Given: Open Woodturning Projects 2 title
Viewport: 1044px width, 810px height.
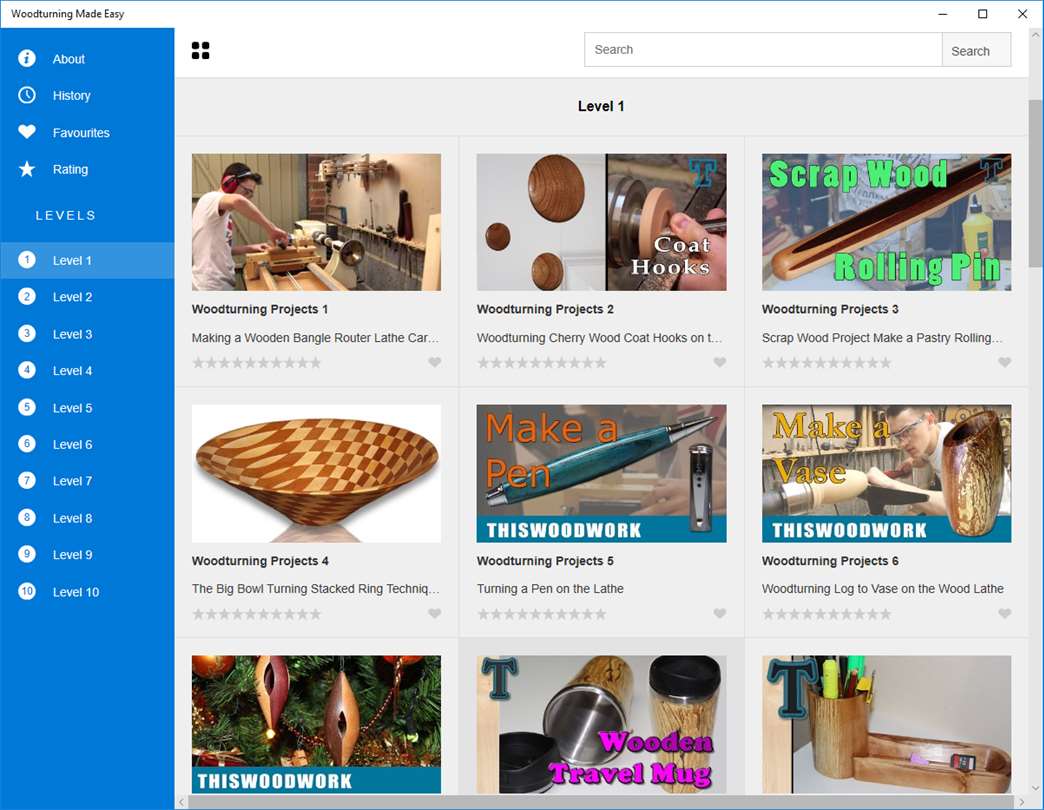Looking at the screenshot, I should tap(545, 309).
